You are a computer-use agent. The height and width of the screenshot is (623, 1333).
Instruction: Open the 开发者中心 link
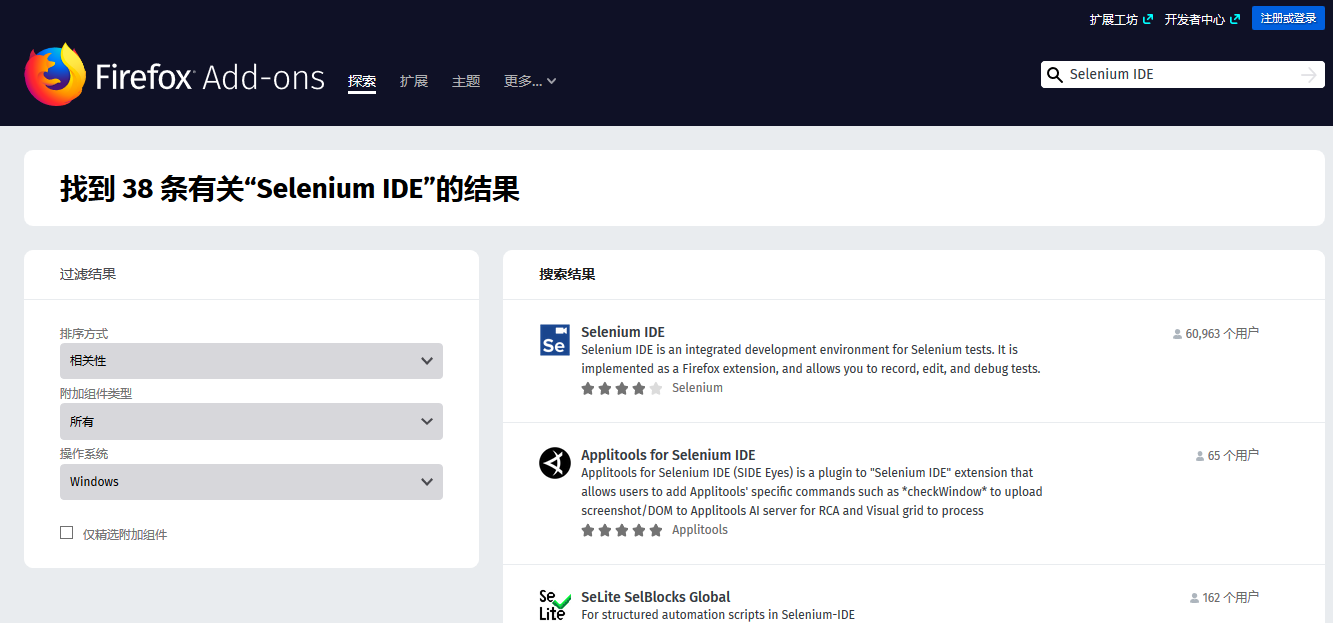coord(1194,19)
